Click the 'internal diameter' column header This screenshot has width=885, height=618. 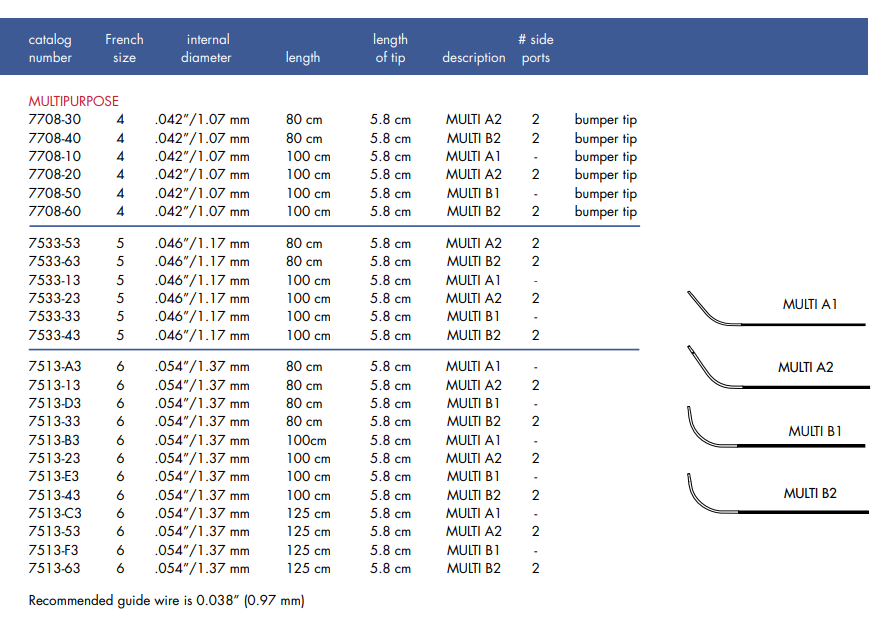[207, 48]
